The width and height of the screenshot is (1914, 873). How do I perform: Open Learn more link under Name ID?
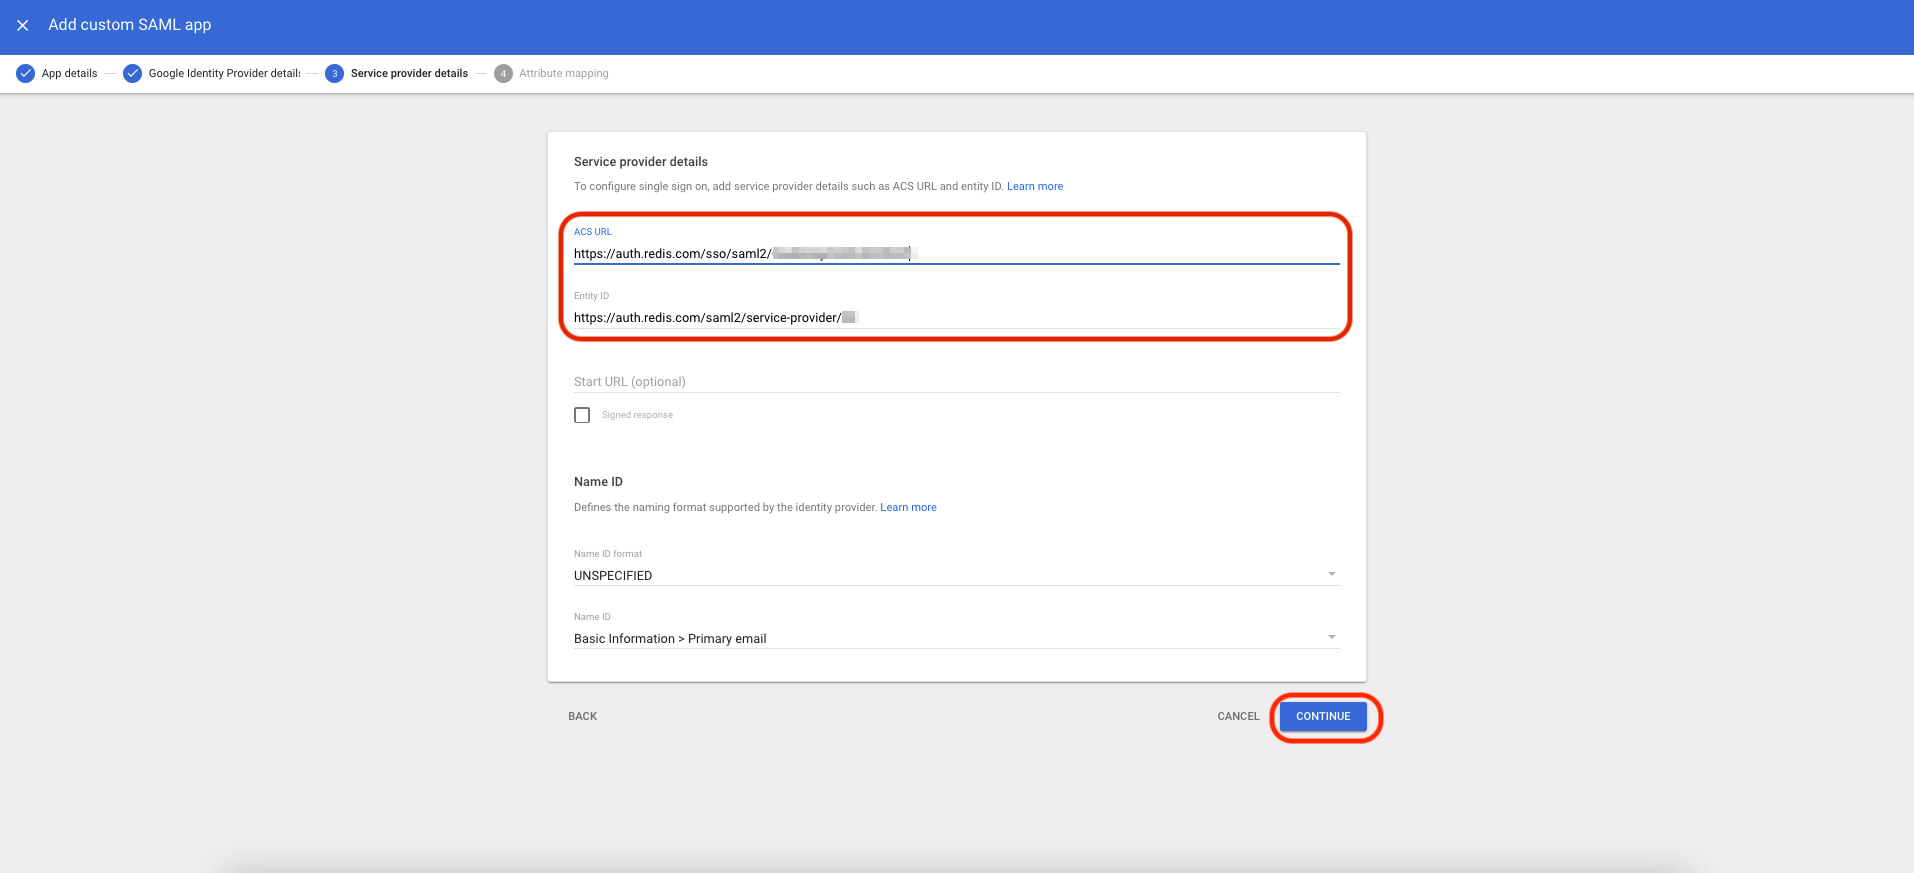tap(908, 507)
